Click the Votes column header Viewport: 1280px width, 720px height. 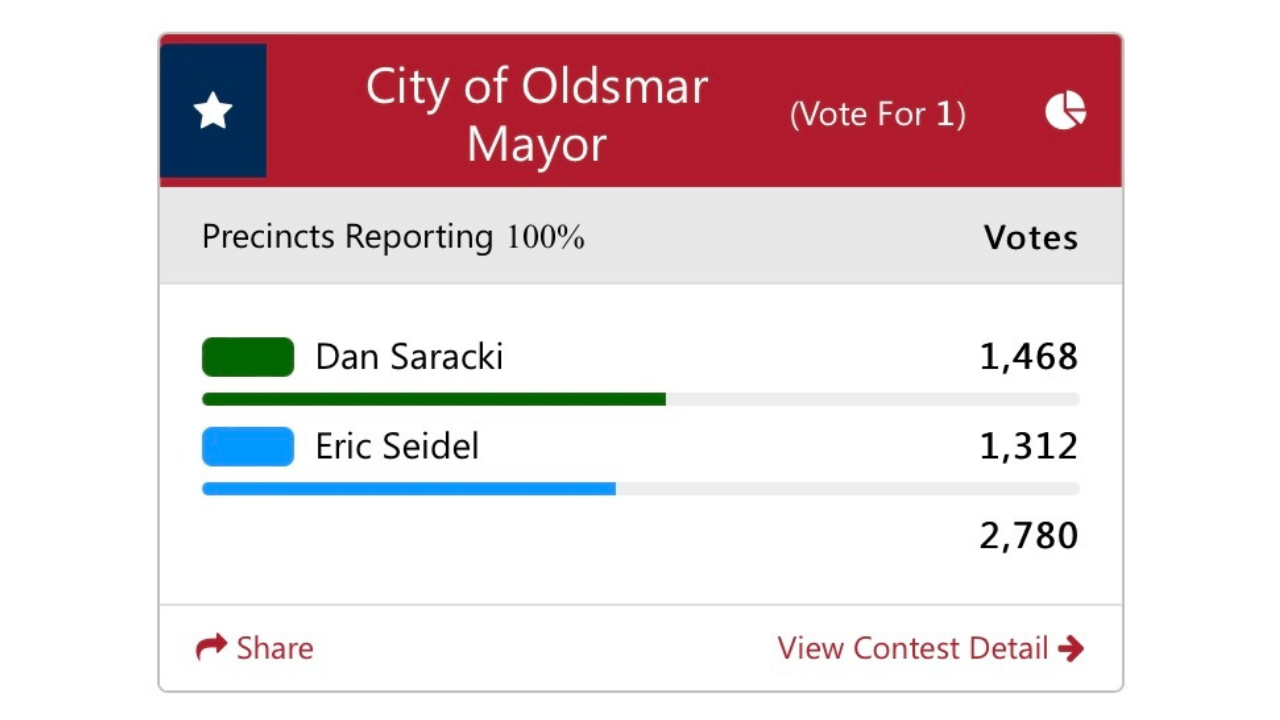pyautogui.click(x=1031, y=237)
